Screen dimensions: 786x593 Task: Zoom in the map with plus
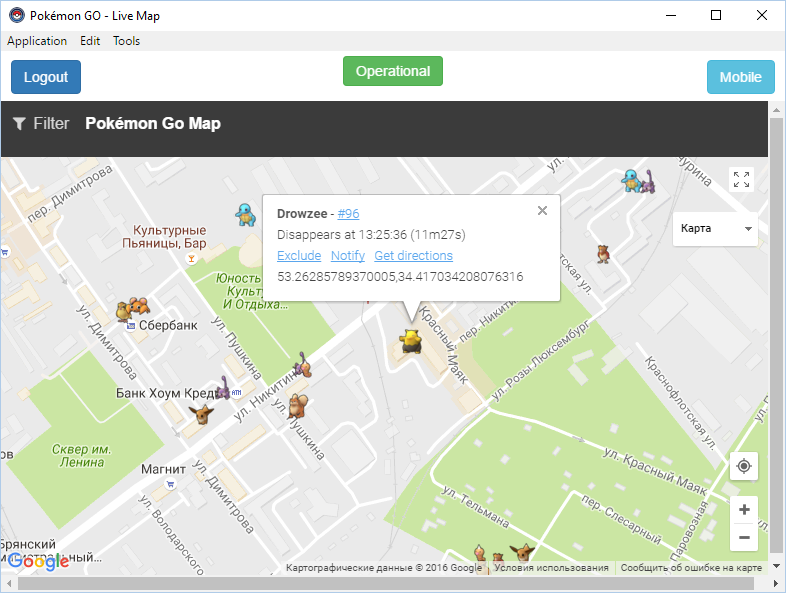pos(744,510)
